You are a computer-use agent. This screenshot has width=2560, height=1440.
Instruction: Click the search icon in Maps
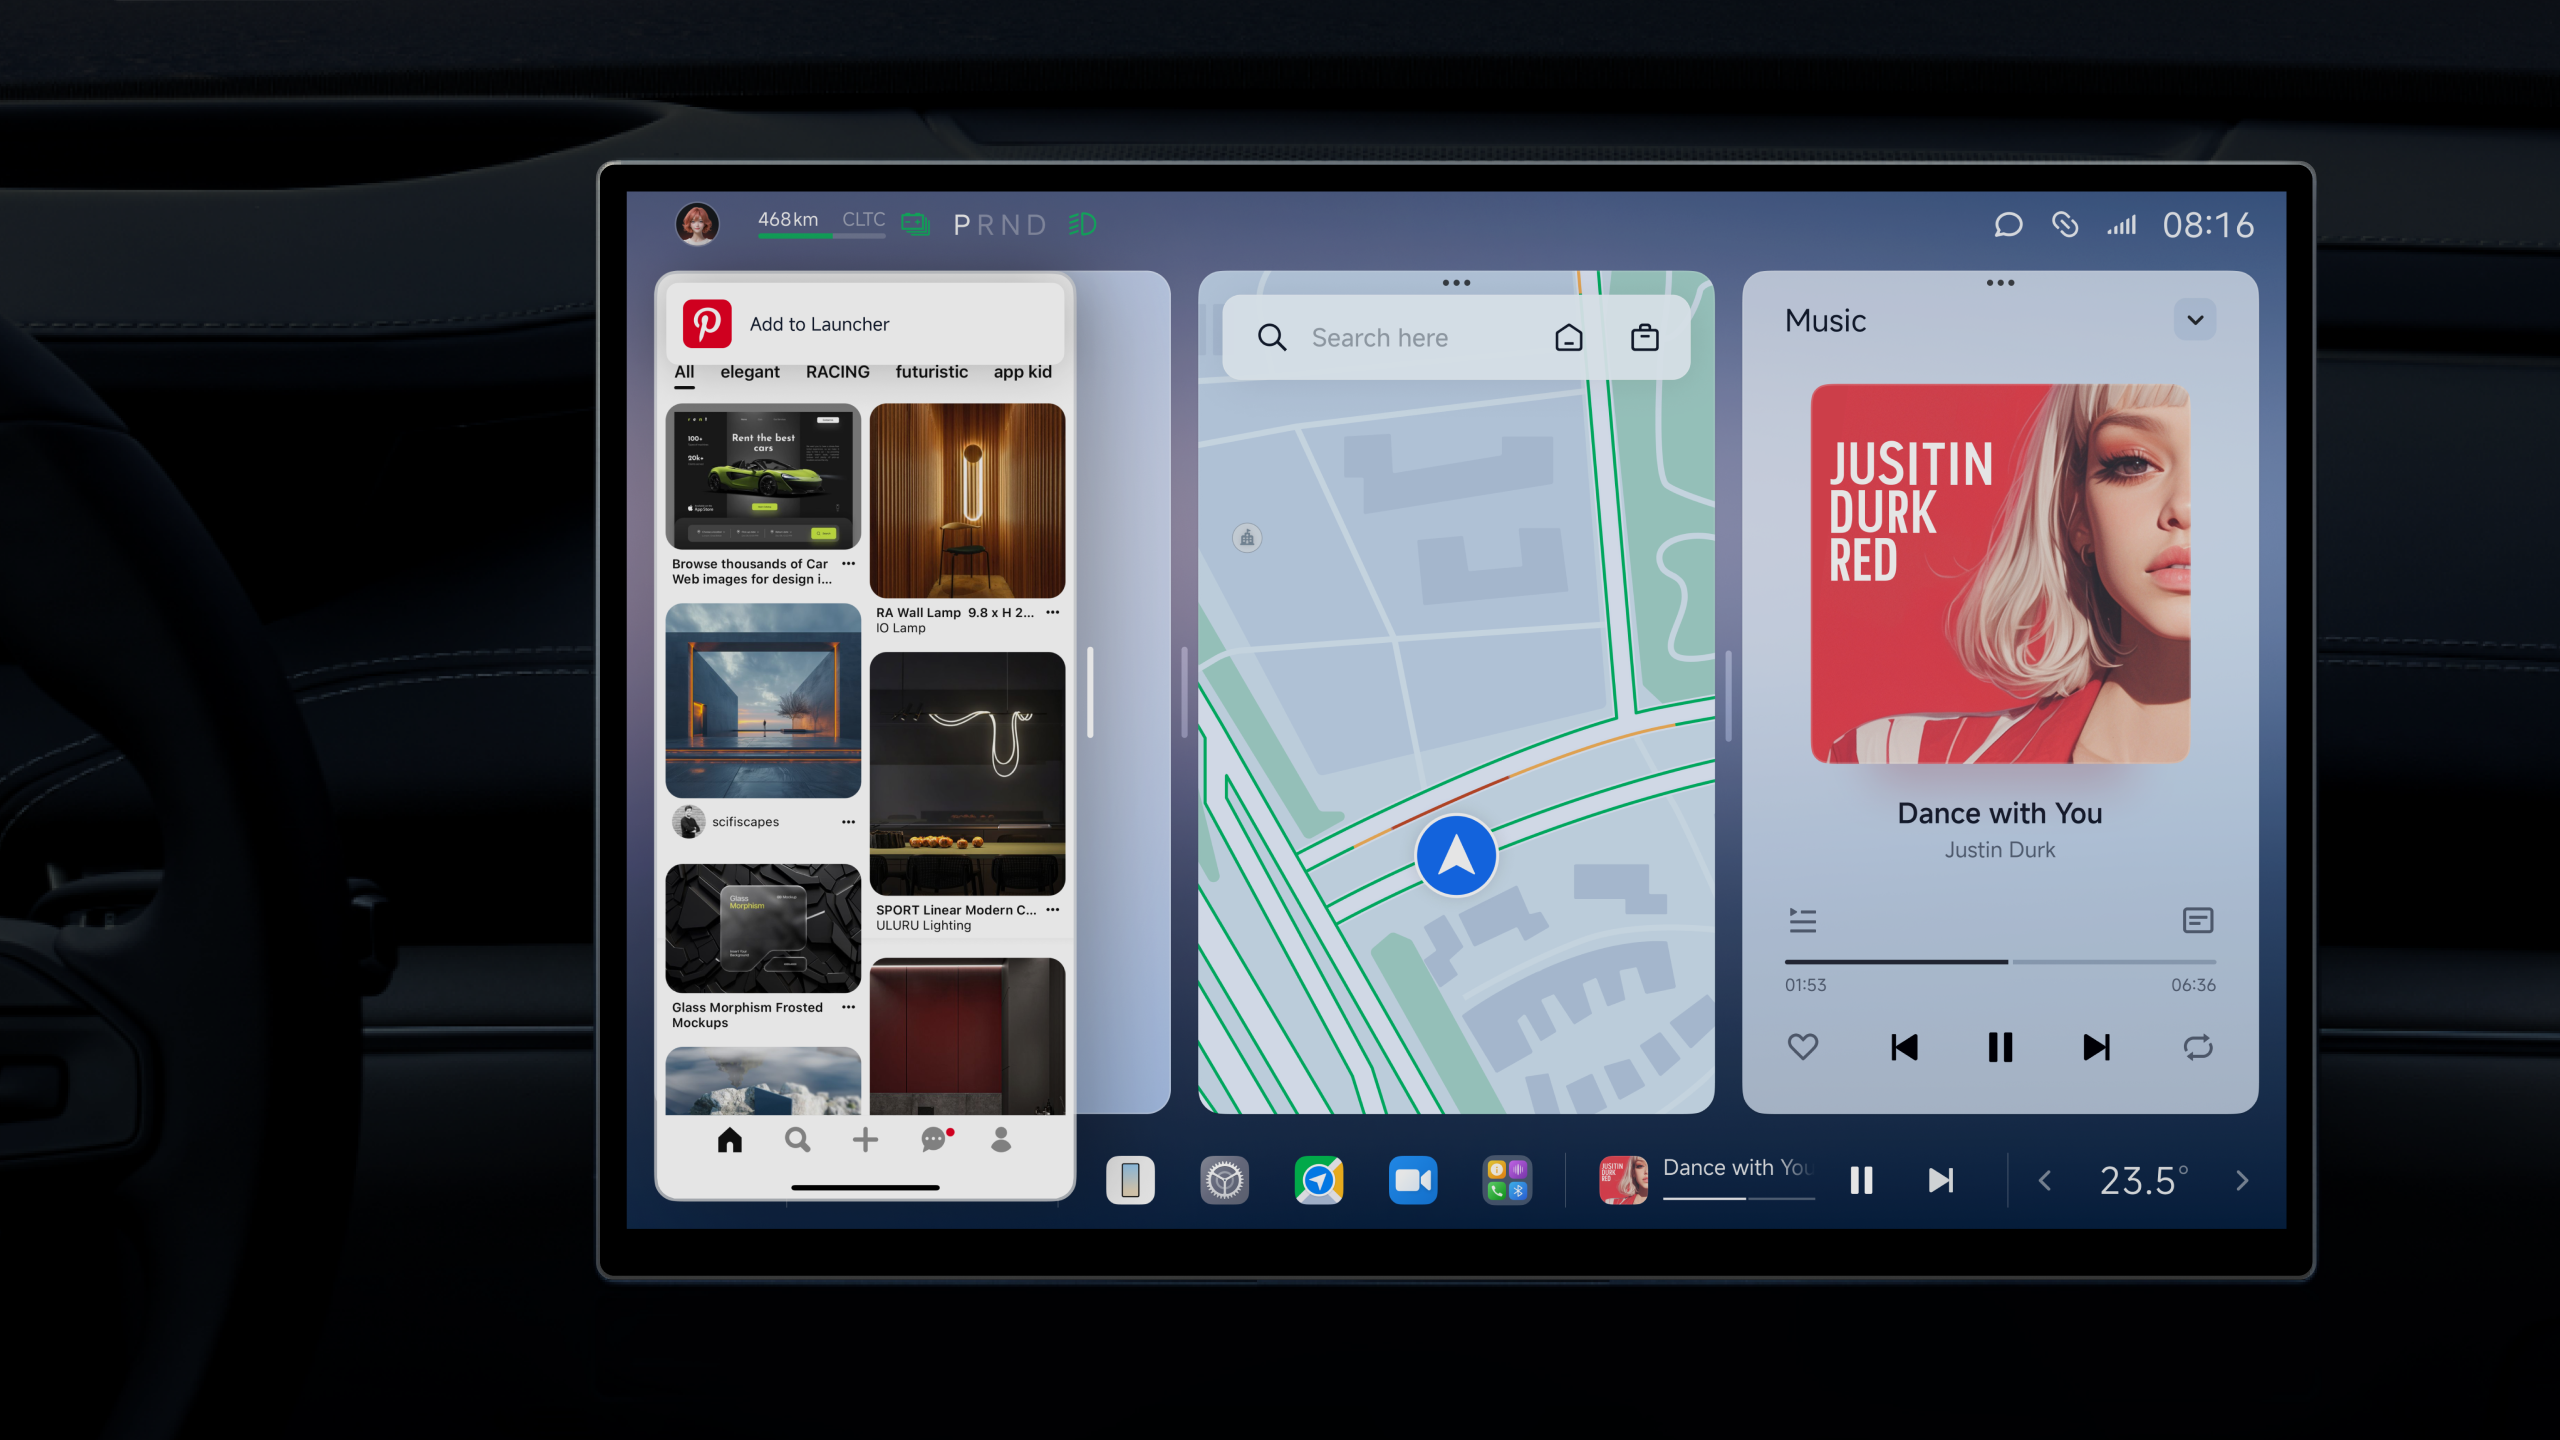(1271, 338)
